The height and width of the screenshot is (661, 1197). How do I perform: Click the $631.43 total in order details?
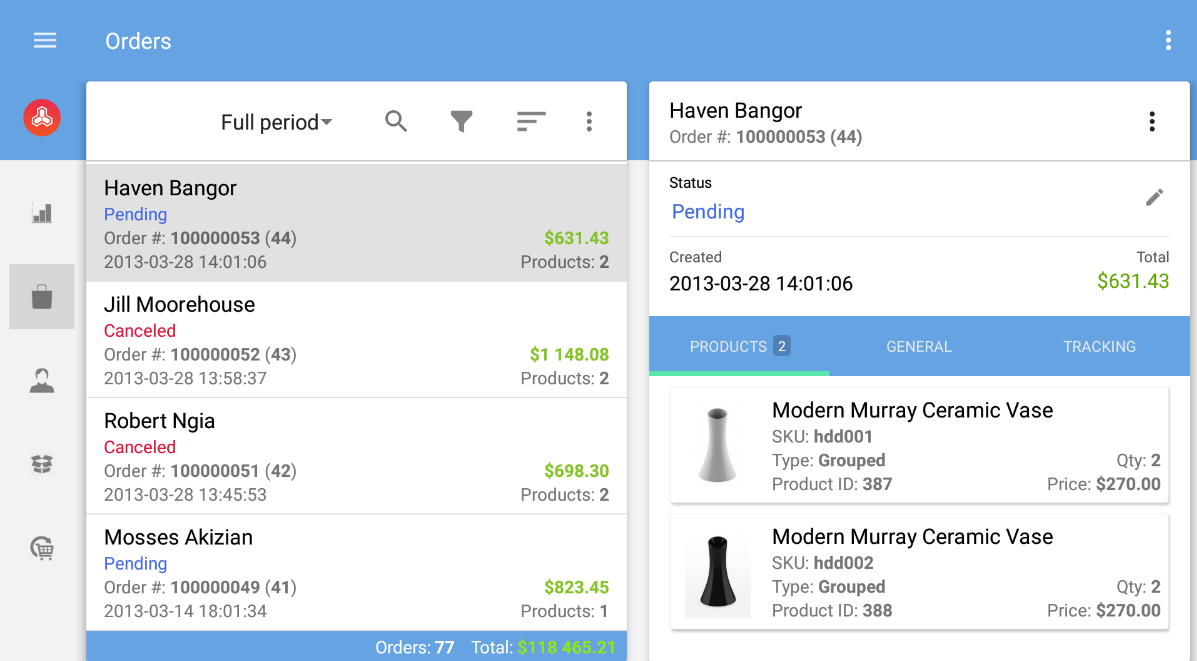[1133, 281]
